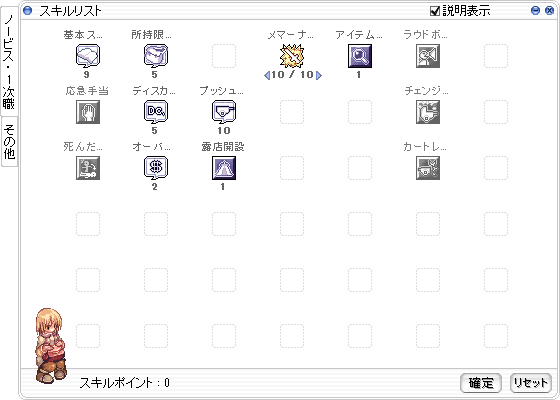Click the 10 / 10 Mammonite level text

(292, 75)
